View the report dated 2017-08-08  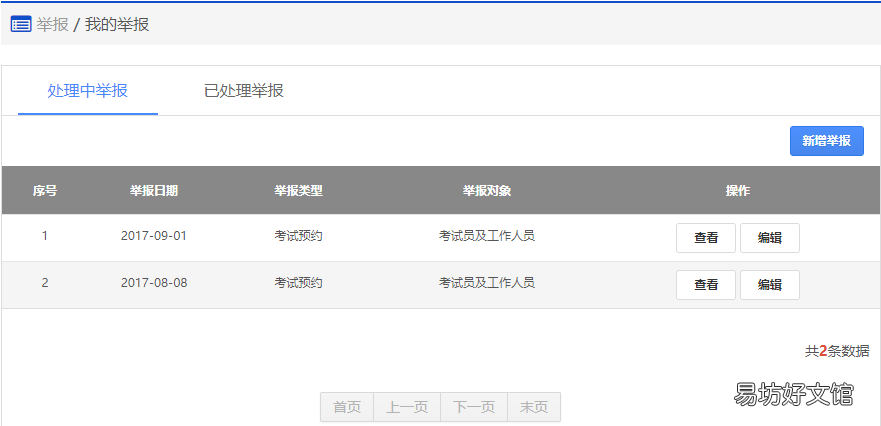coord(706,285)
